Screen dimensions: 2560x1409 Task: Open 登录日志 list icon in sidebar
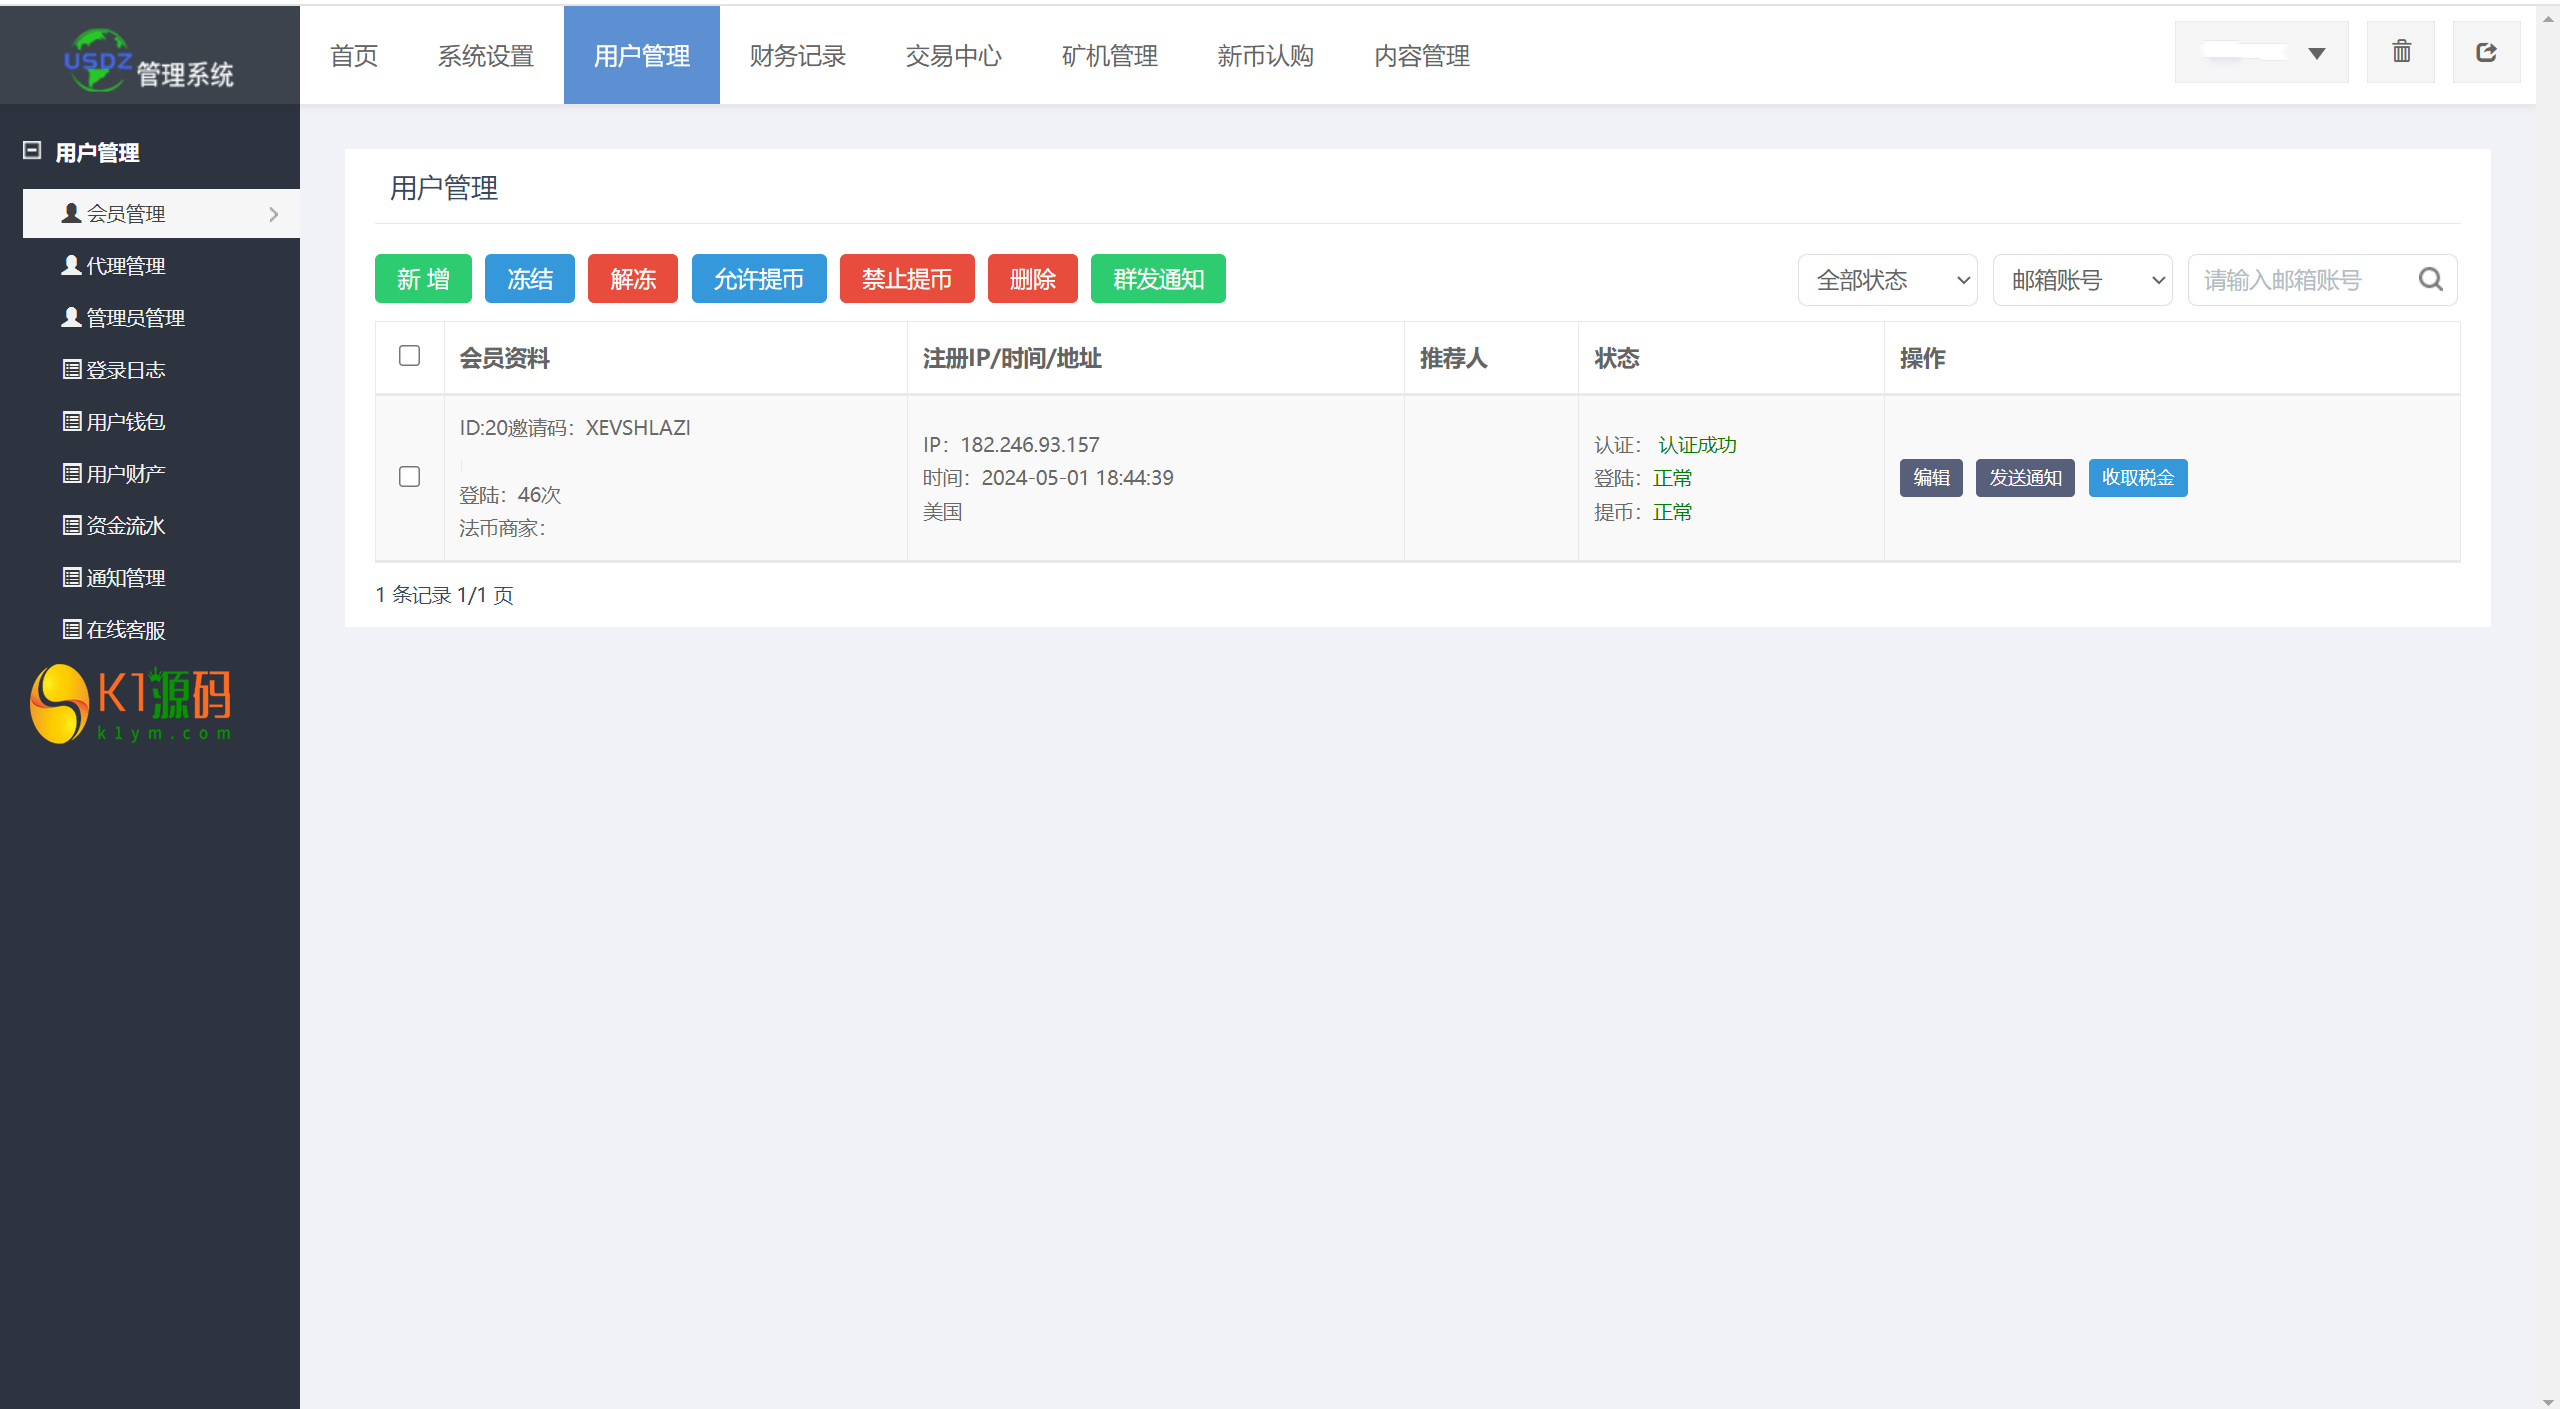coord(72,370)
